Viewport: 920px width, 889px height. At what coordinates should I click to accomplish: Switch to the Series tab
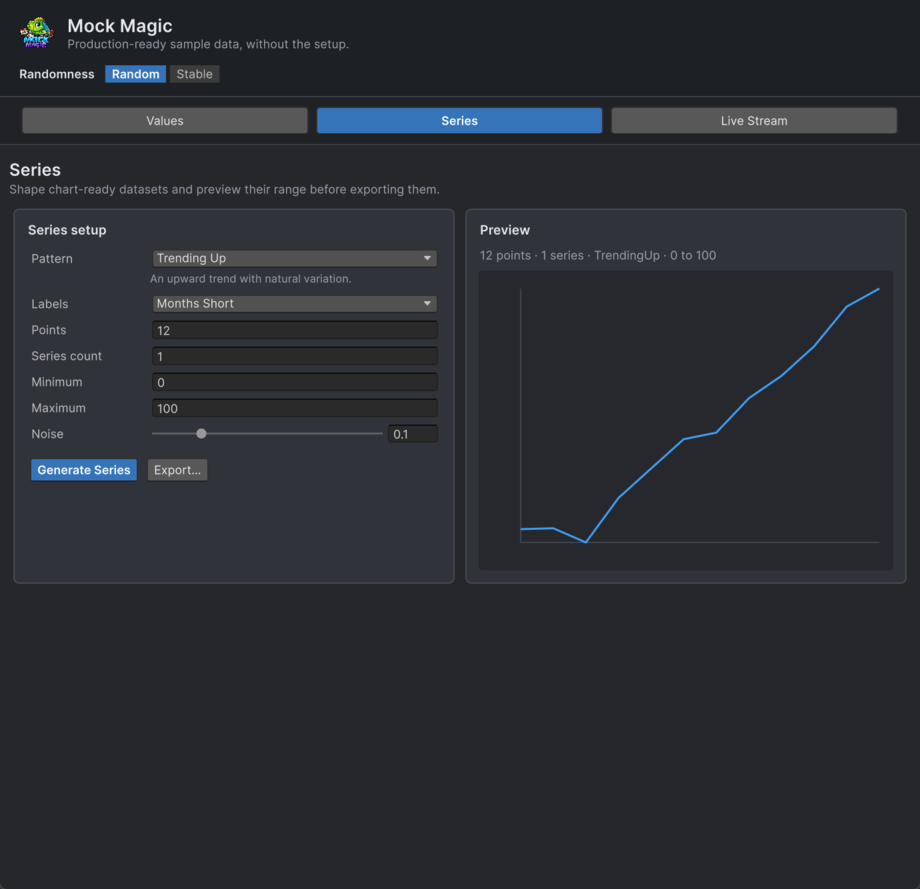click(459, 120)
